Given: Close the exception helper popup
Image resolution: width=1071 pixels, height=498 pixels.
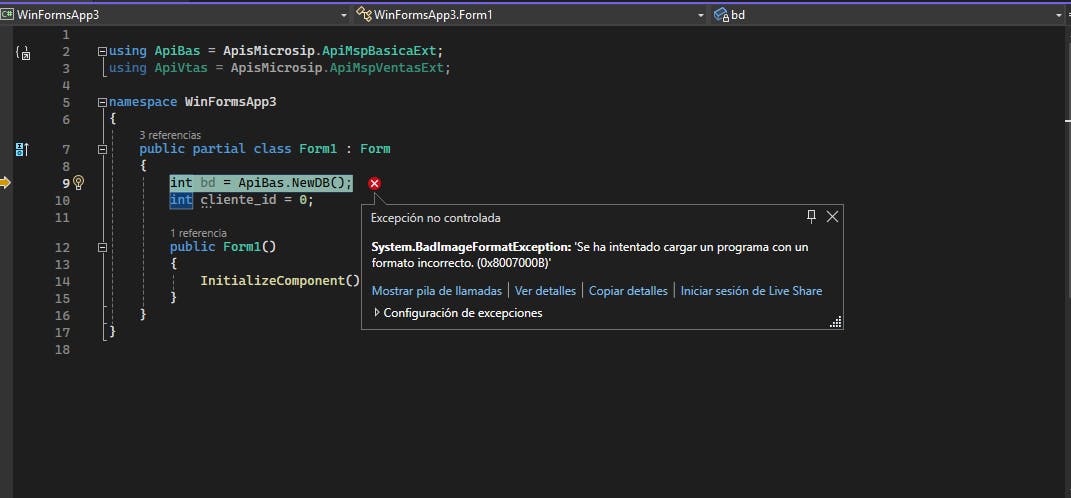Looking at the screenshot, I should point(832,216).
